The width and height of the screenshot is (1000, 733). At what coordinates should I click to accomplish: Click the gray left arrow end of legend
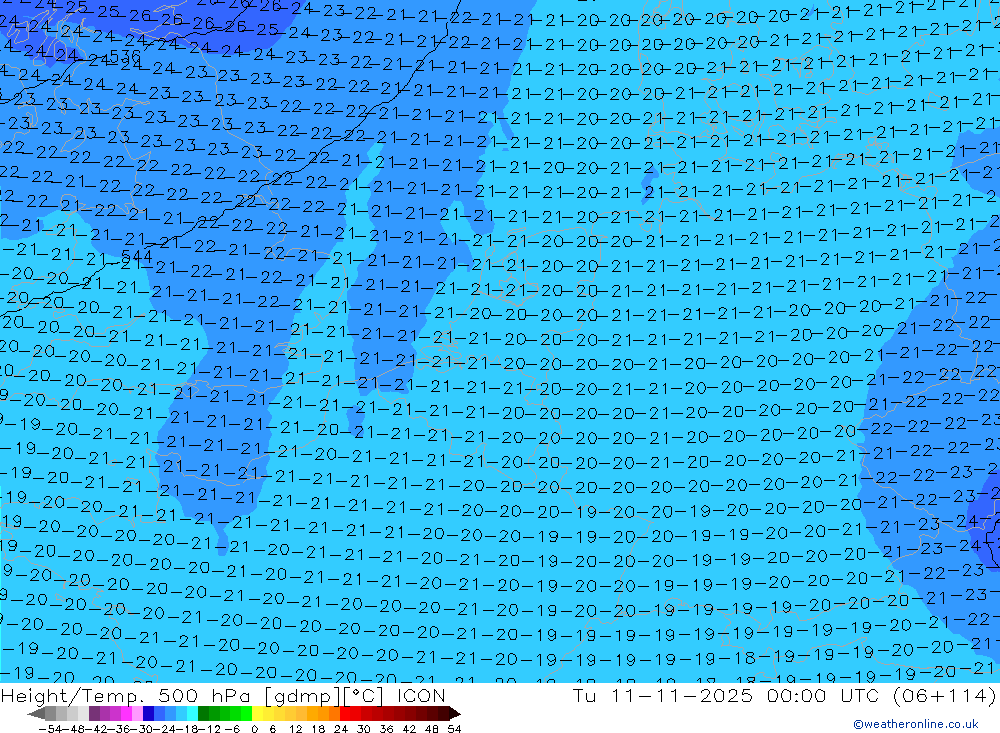click(x=36, y=713)
